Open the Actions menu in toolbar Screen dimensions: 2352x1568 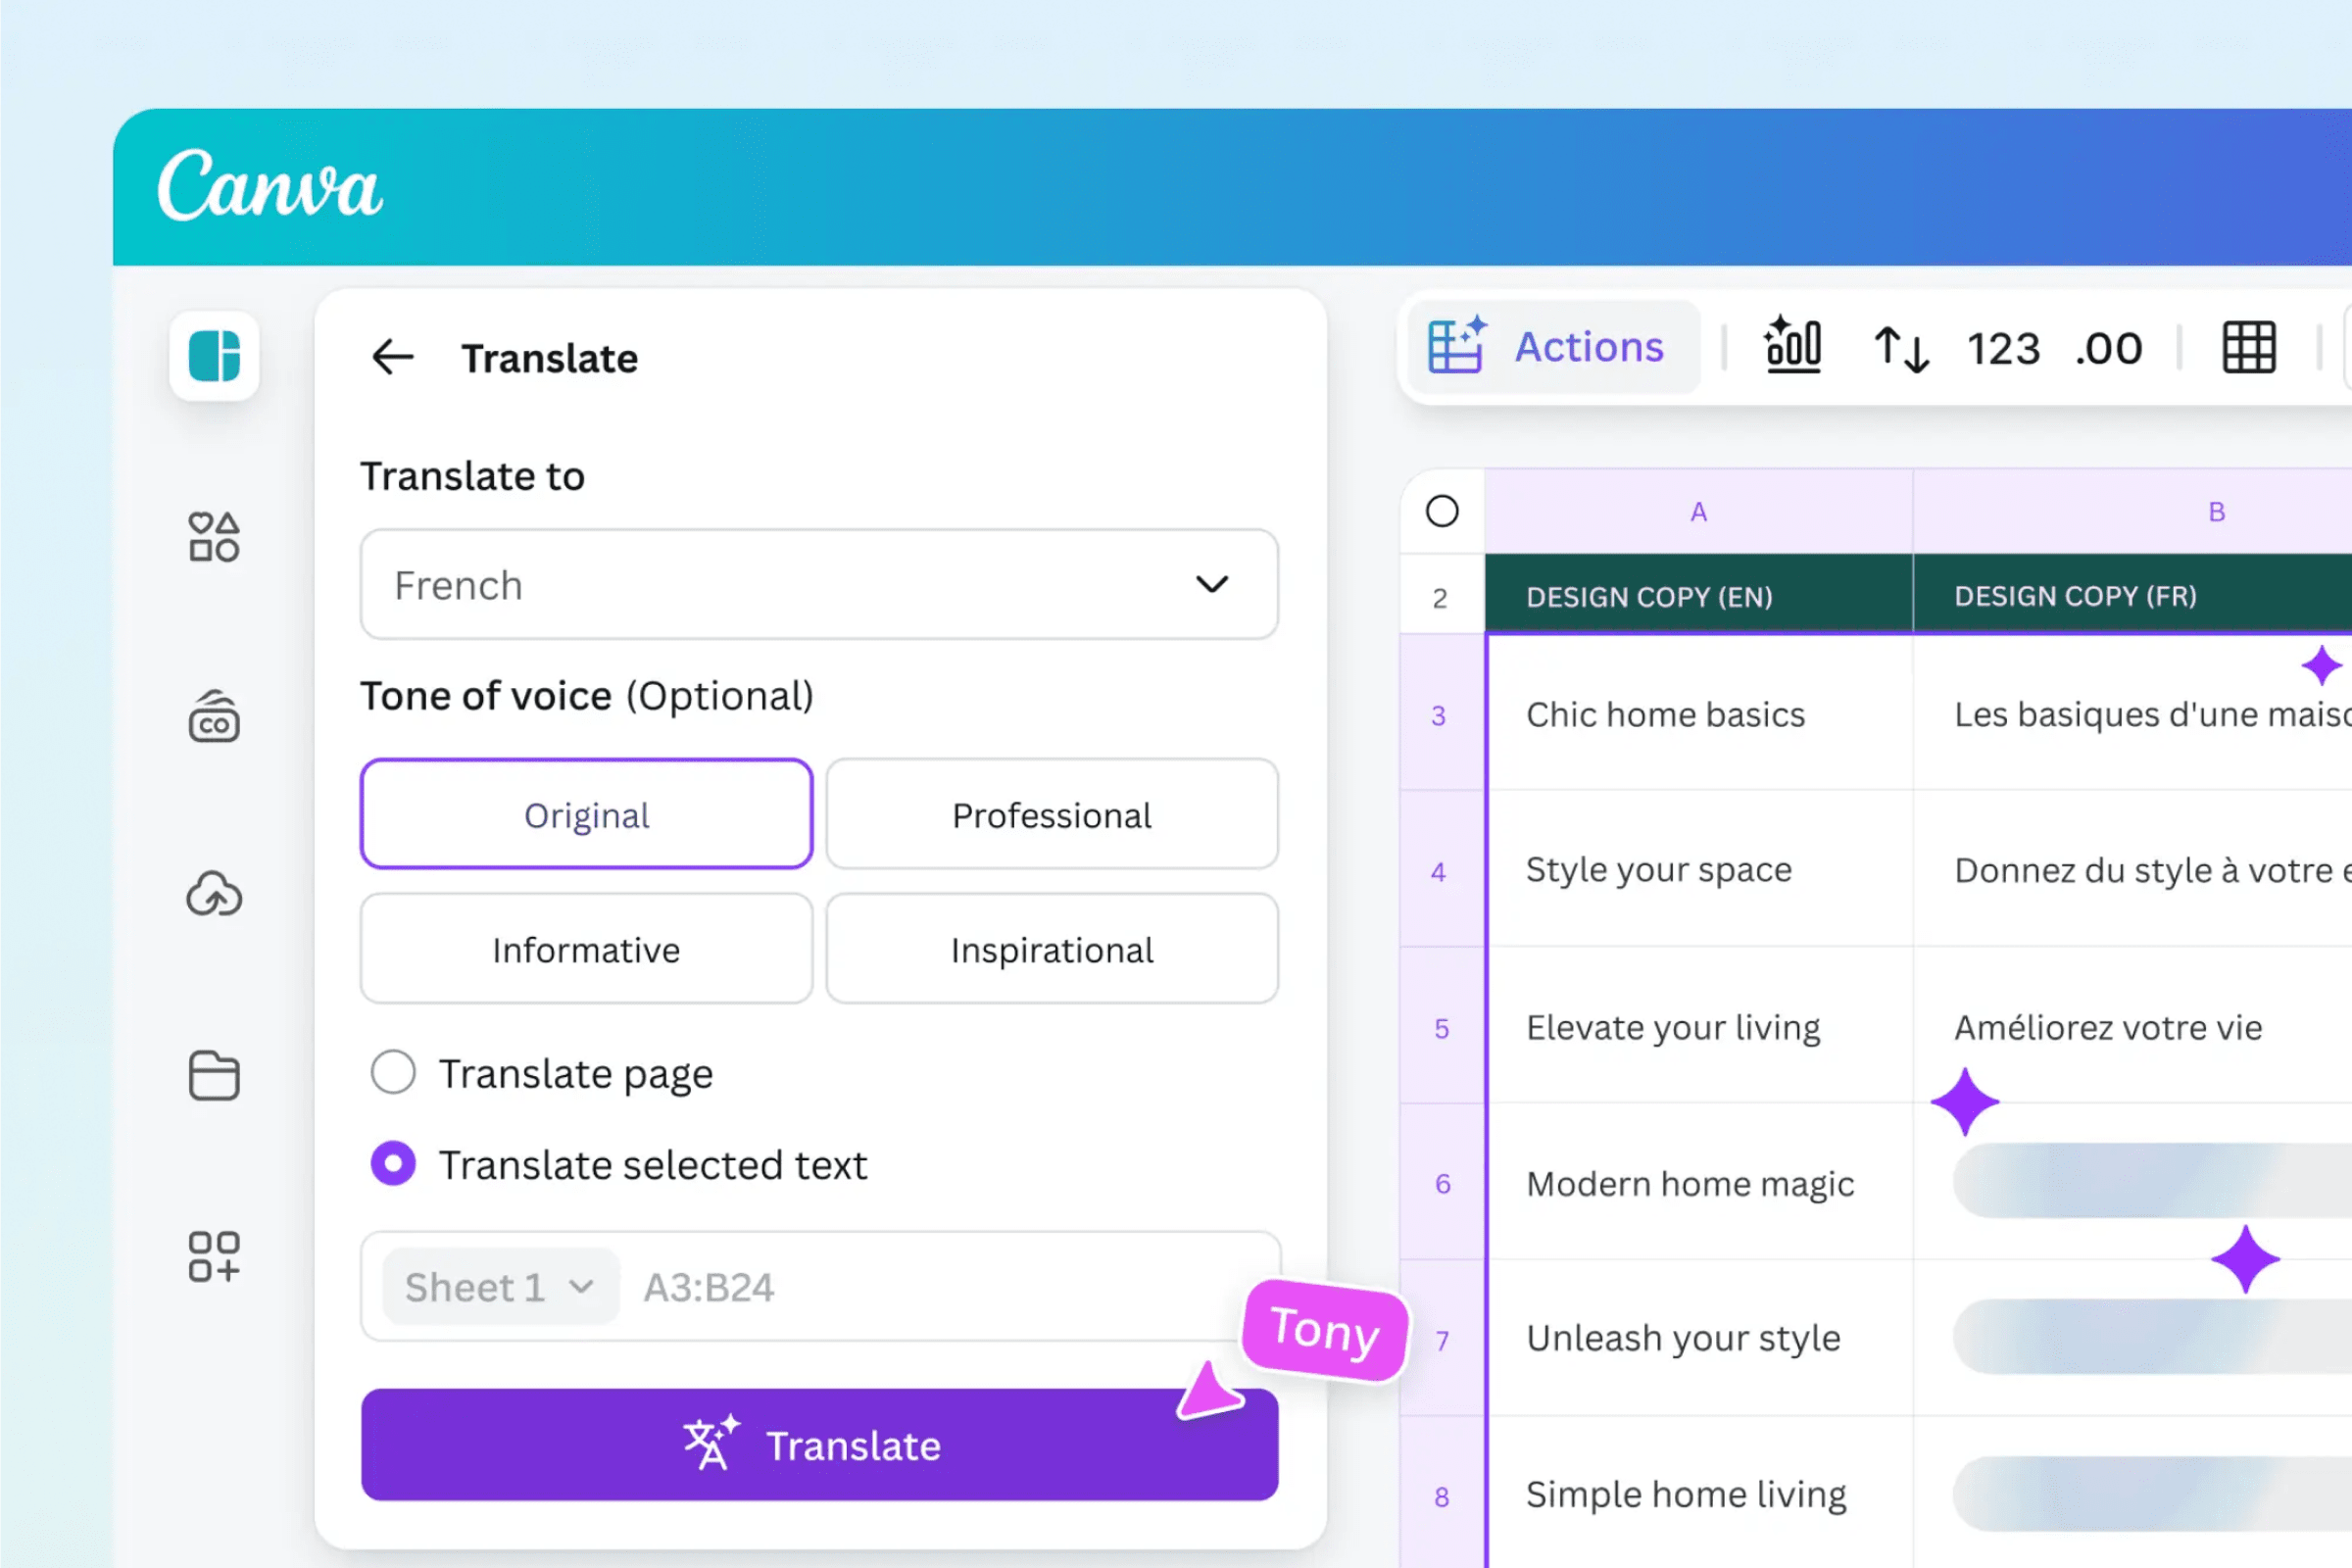(1548, 347)
